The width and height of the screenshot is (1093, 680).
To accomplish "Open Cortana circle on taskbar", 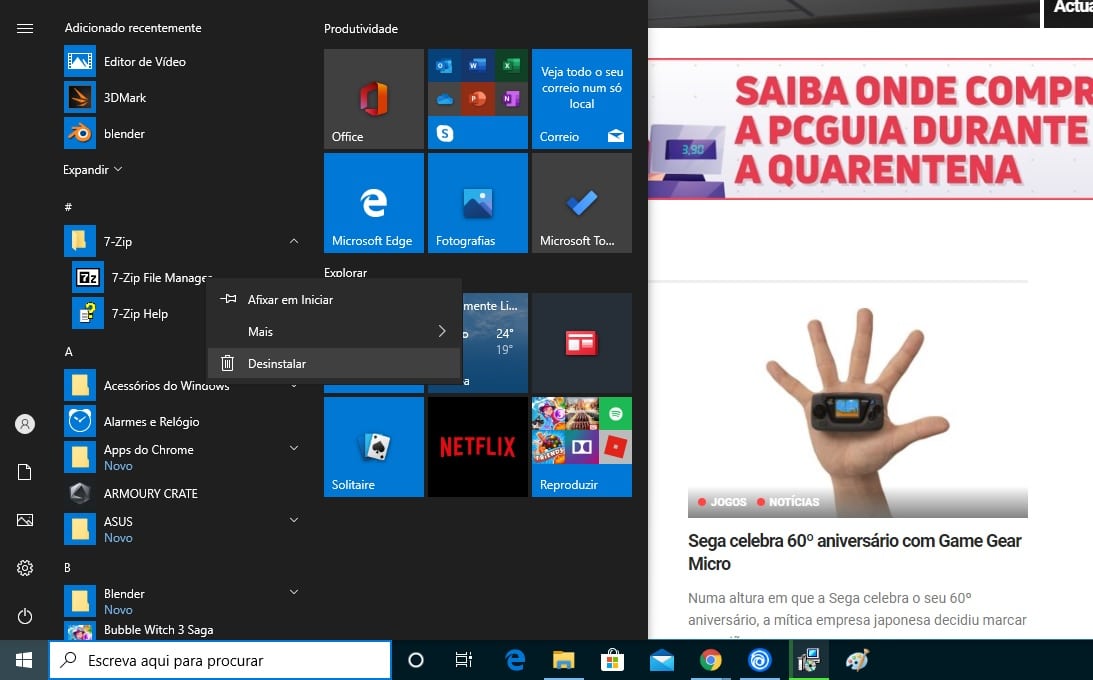I will point(415,660).
